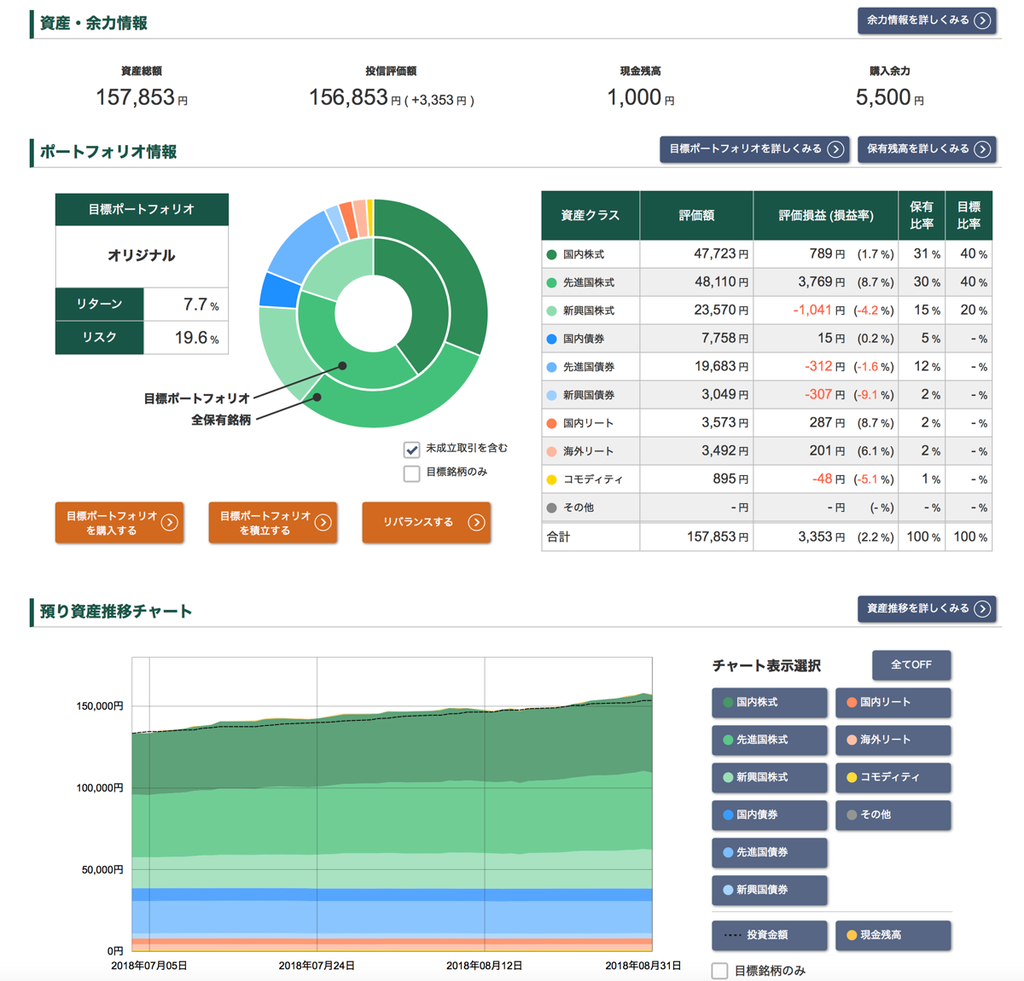Toggle 投資金額 dashed line display
The height and width of the screenshot is (981, 1024).
coord(769,936)
